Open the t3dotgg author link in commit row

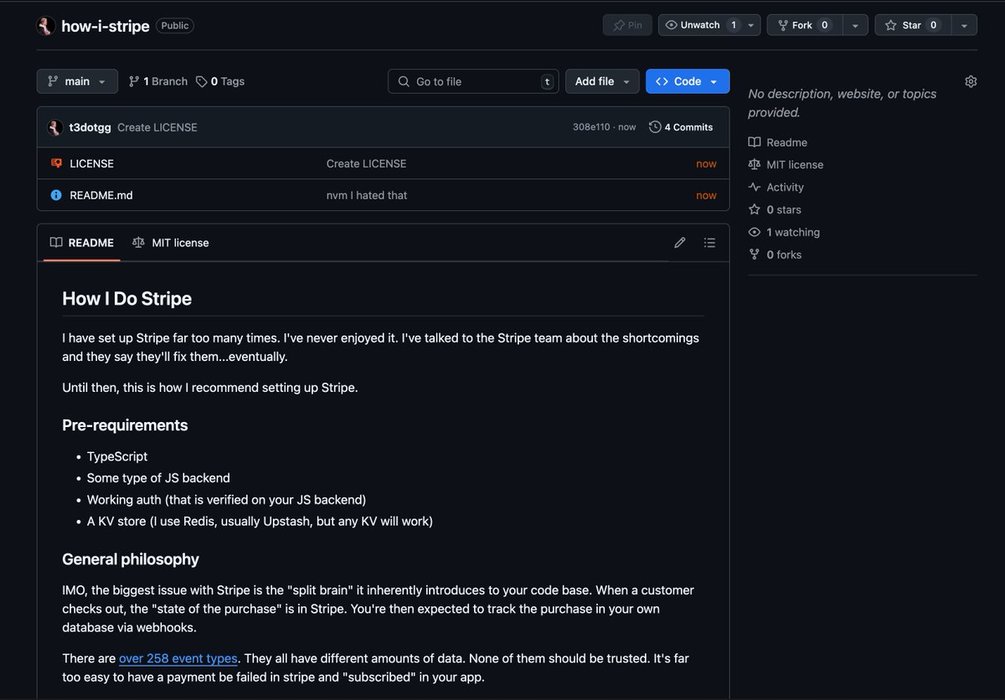(x=90, y=127)
